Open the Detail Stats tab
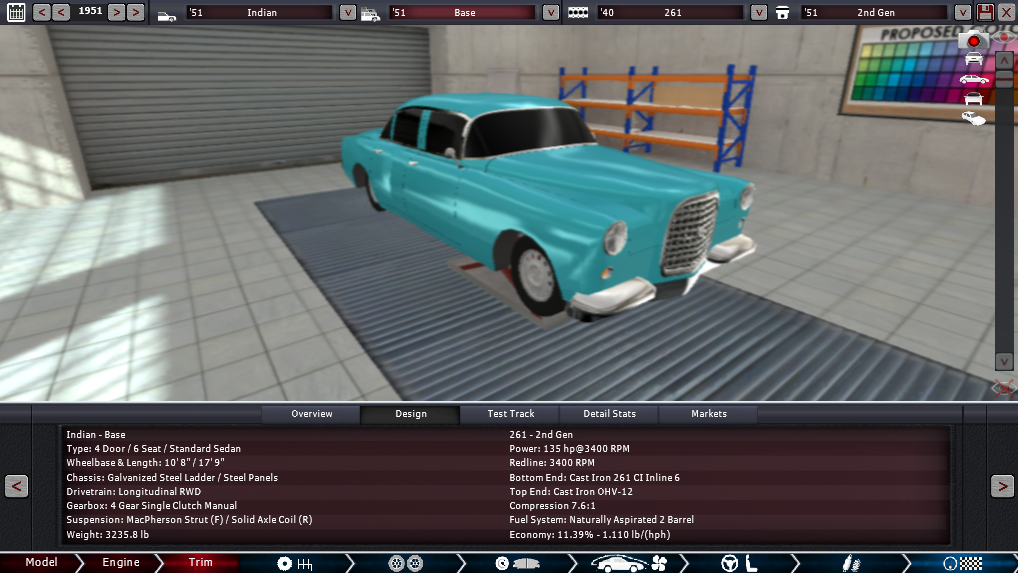Image resolution: width=1018 pixels, height=573 pixels. (610, 414)
